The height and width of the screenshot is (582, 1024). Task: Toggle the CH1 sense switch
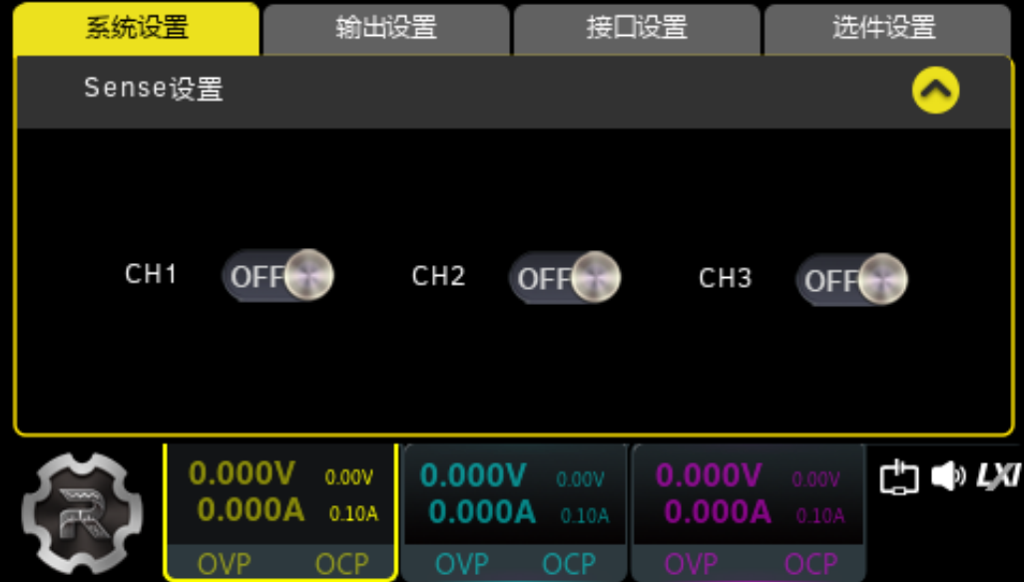(278, 276)
